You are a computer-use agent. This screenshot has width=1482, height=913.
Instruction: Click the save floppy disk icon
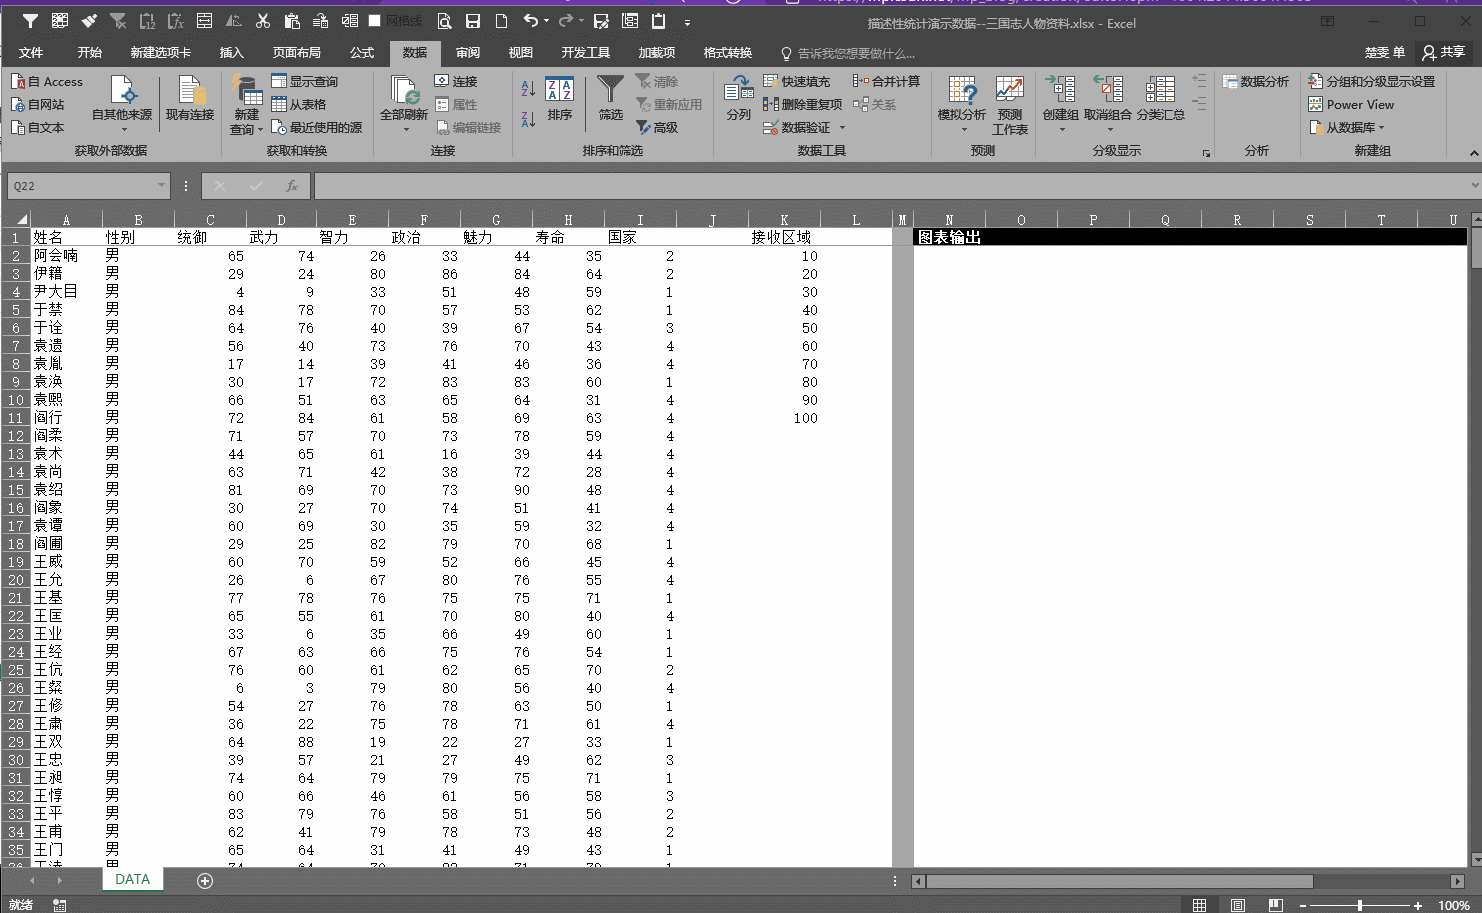tap(473, 21)
